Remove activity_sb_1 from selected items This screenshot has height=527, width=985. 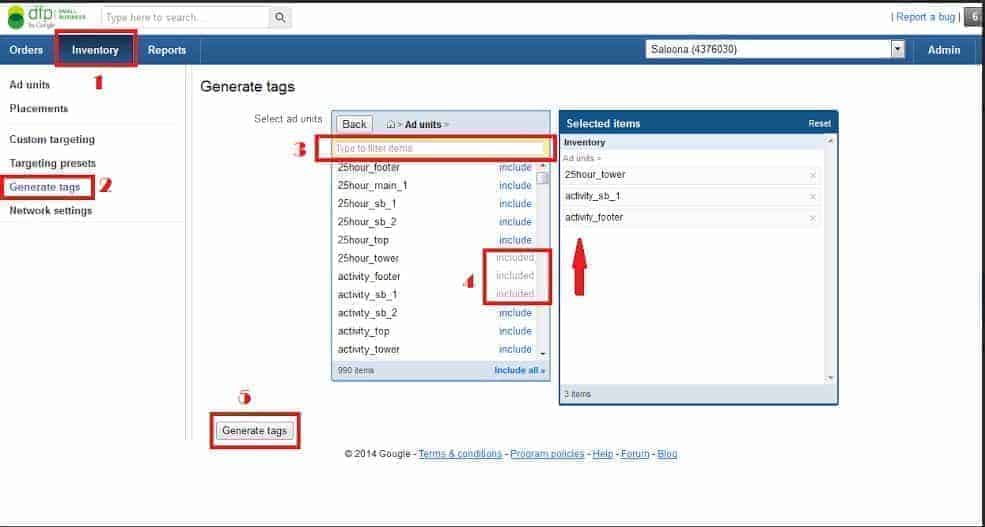812,197
